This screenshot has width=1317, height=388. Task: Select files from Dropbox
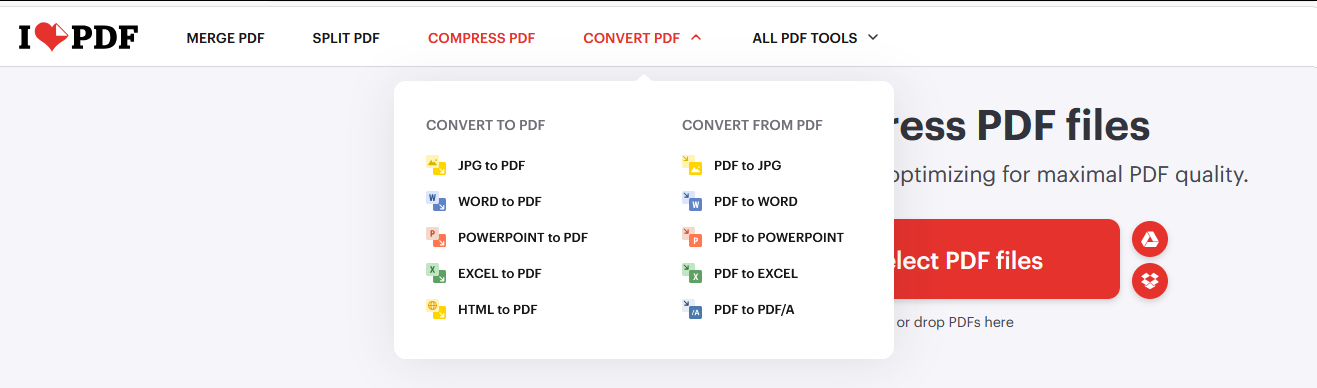[1150, 280]
